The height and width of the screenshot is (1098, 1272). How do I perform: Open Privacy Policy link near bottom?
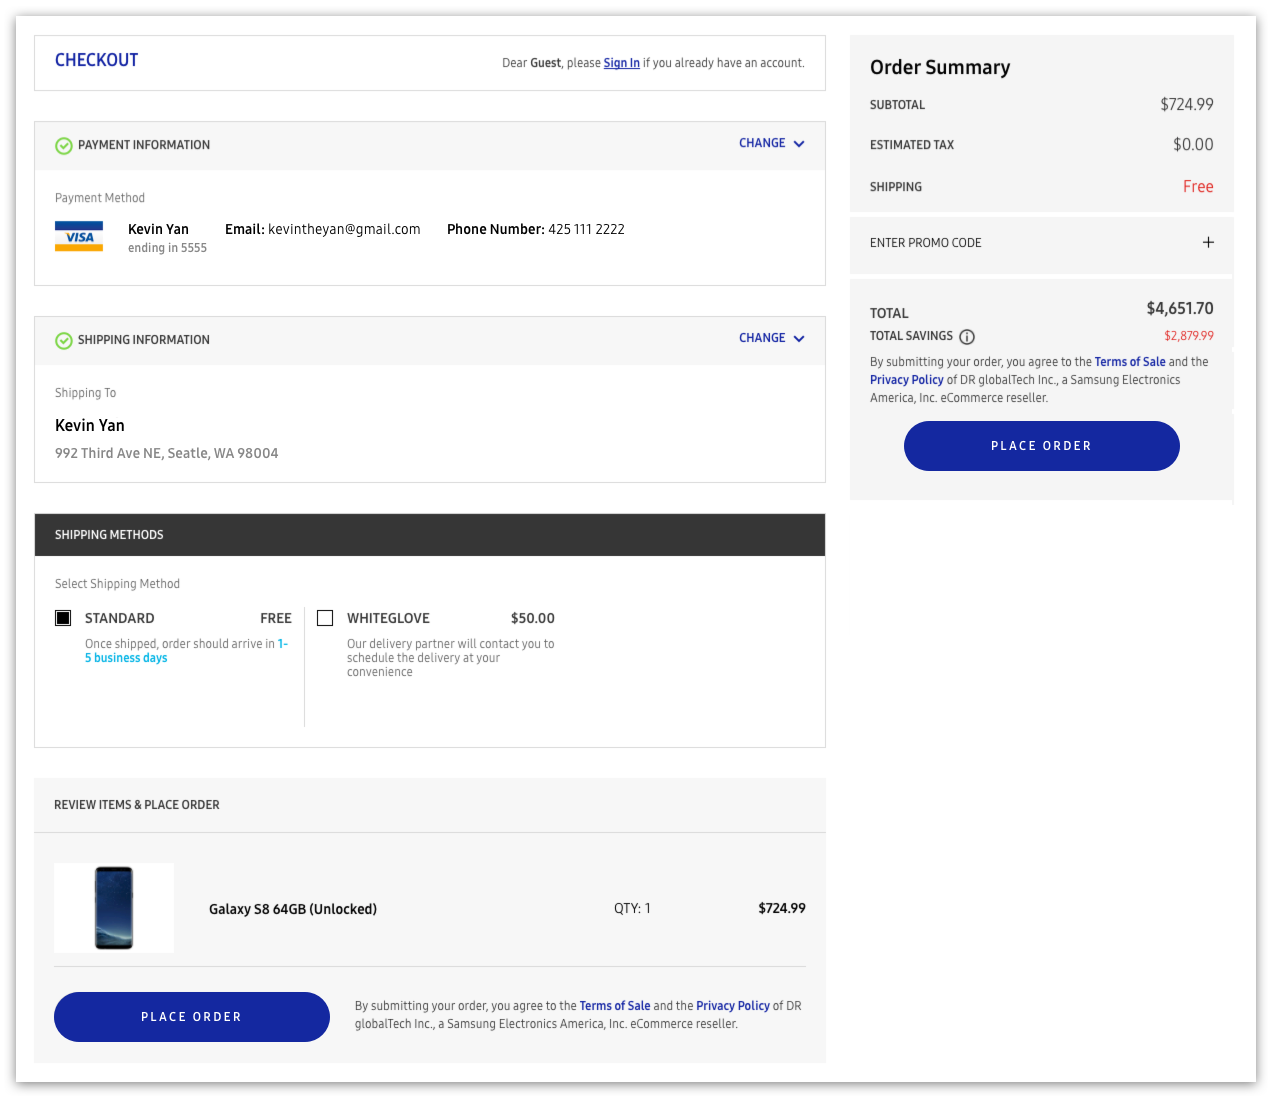(732, 1006)
